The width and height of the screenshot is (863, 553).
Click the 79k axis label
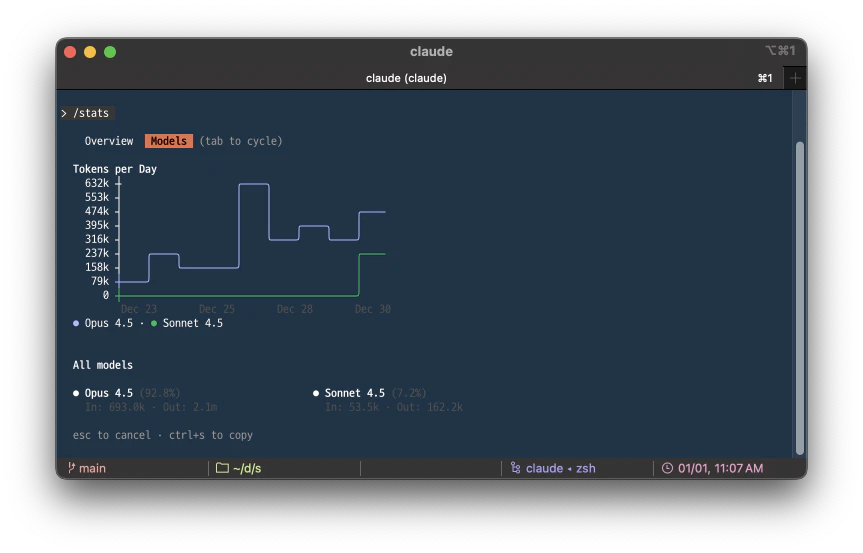(x=100, y=281)
